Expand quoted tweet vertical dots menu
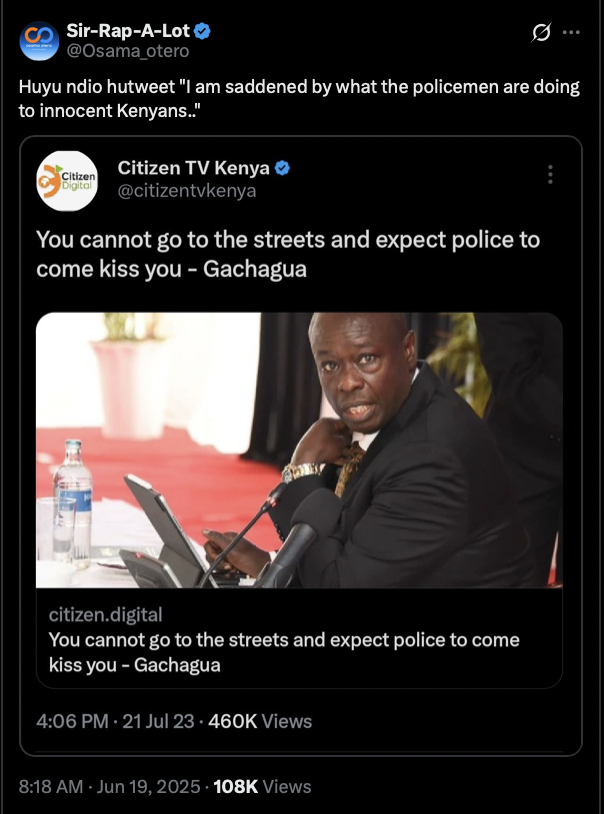 click(x=551, y=174)
